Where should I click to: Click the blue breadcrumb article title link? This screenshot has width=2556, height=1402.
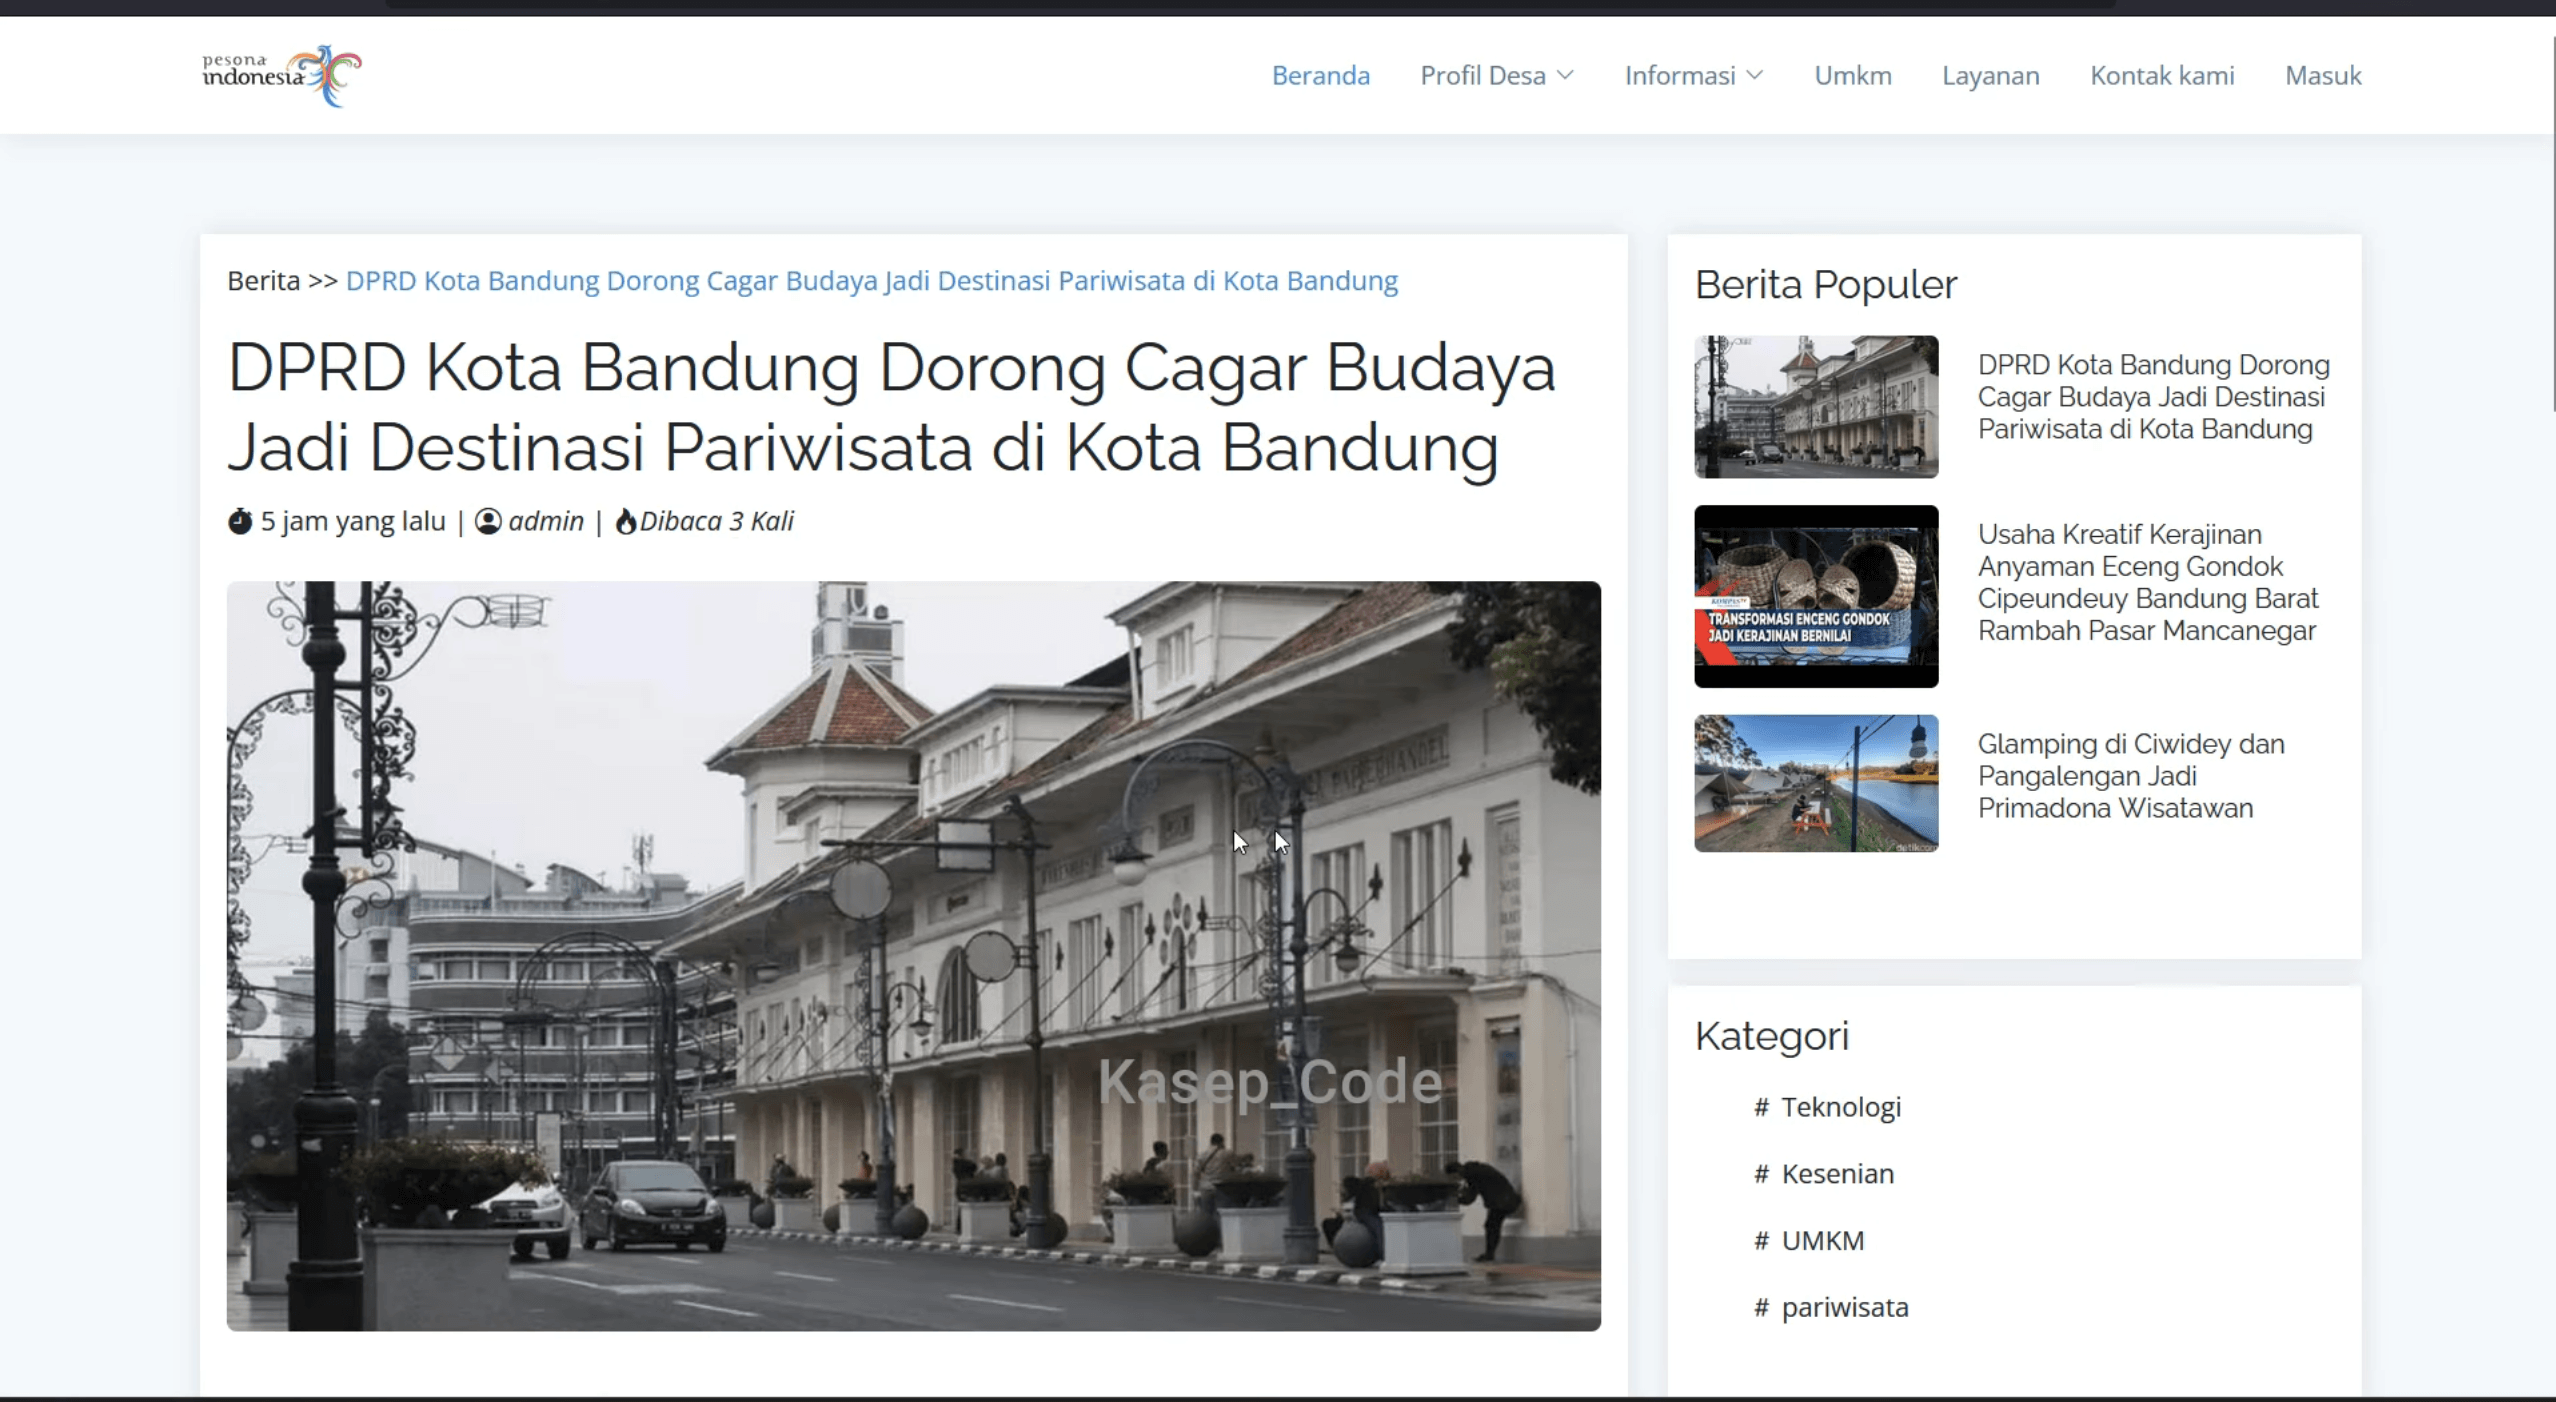[871, 281]
